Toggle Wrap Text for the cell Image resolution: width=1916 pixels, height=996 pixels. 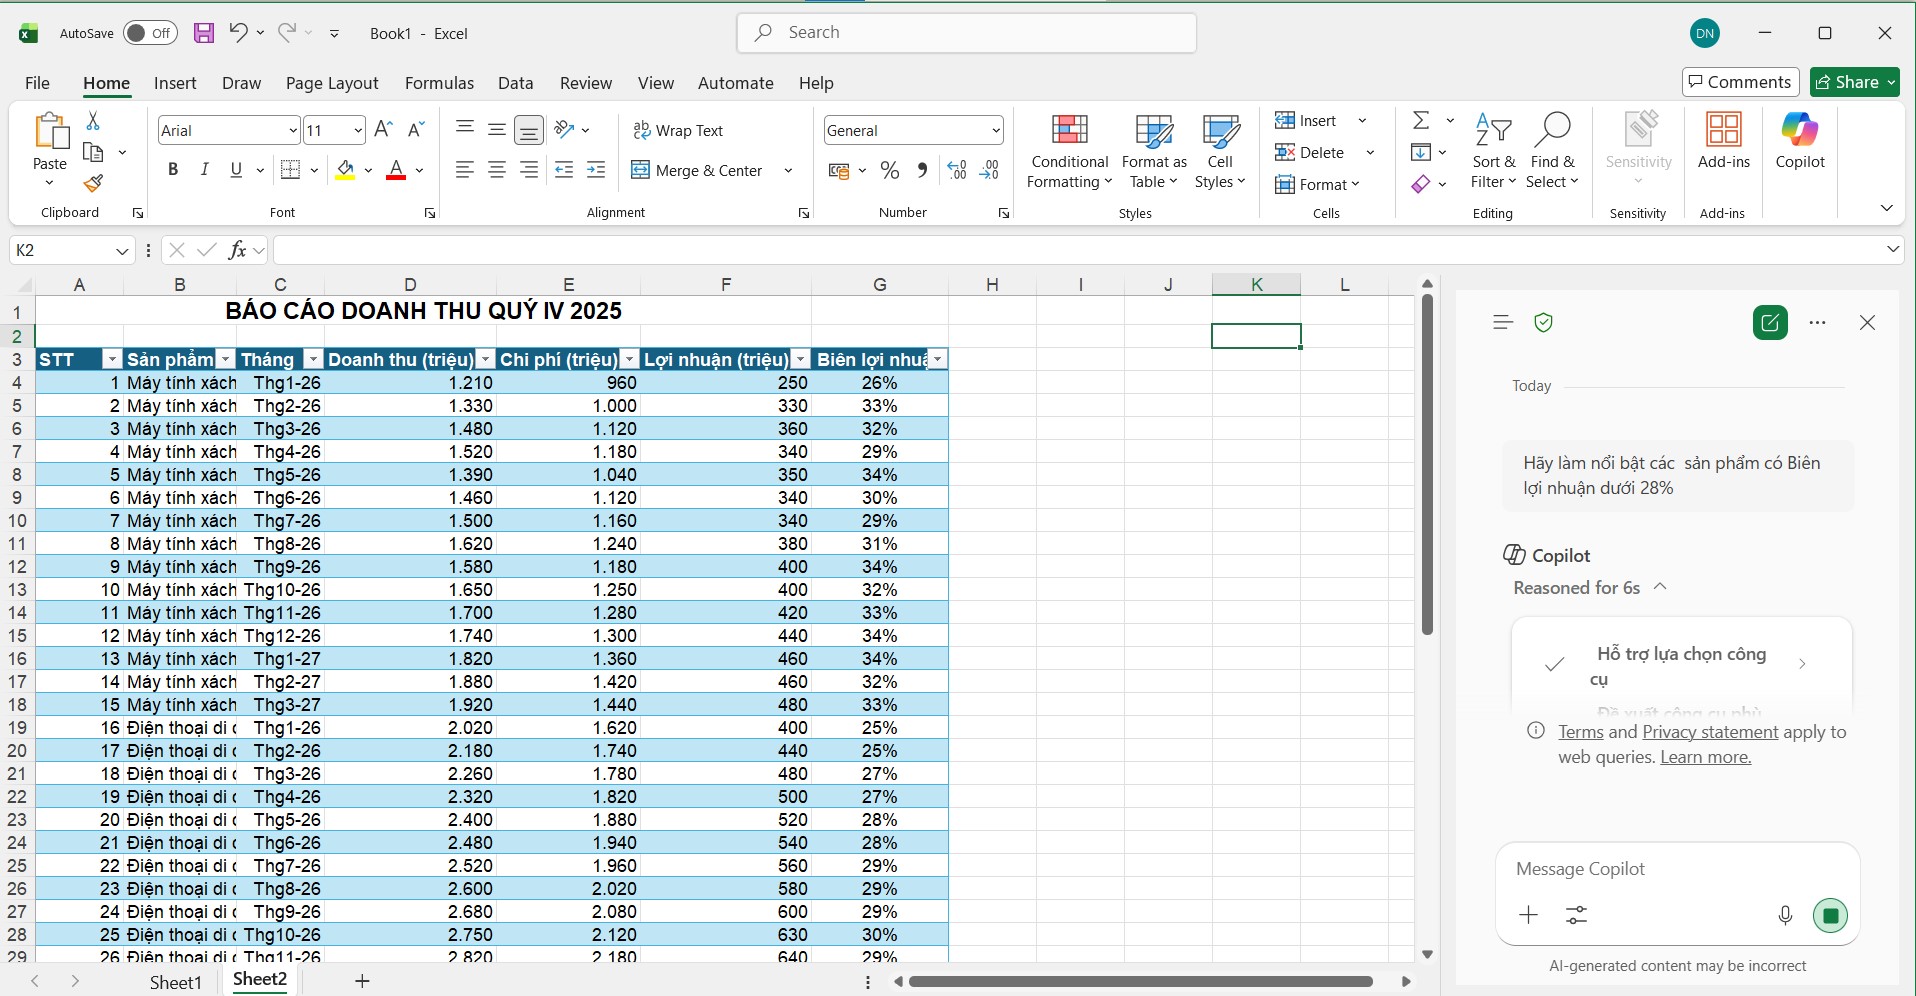pos(678,131)
